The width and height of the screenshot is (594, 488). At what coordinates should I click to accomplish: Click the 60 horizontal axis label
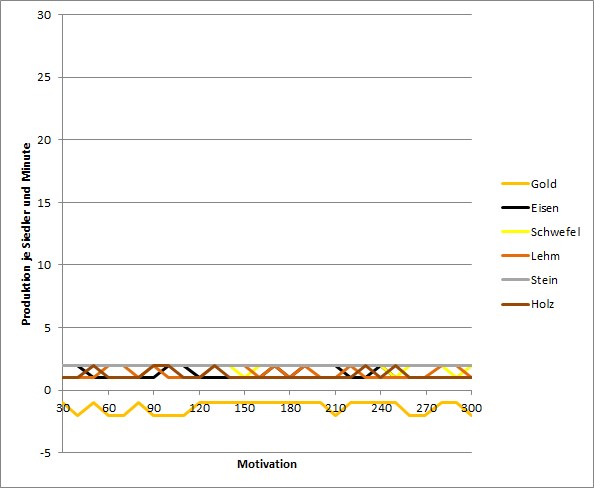click(x=108, y=408)
